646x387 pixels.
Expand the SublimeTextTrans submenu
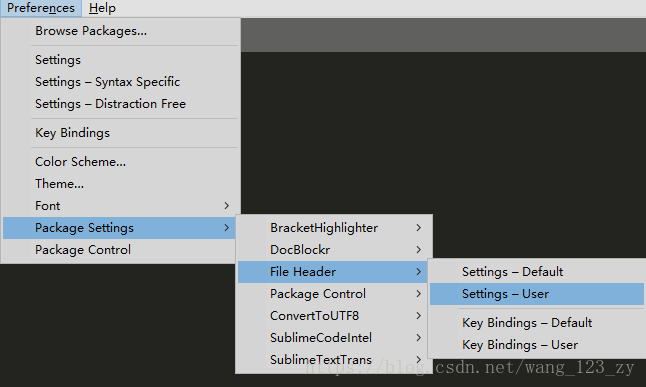333,360
